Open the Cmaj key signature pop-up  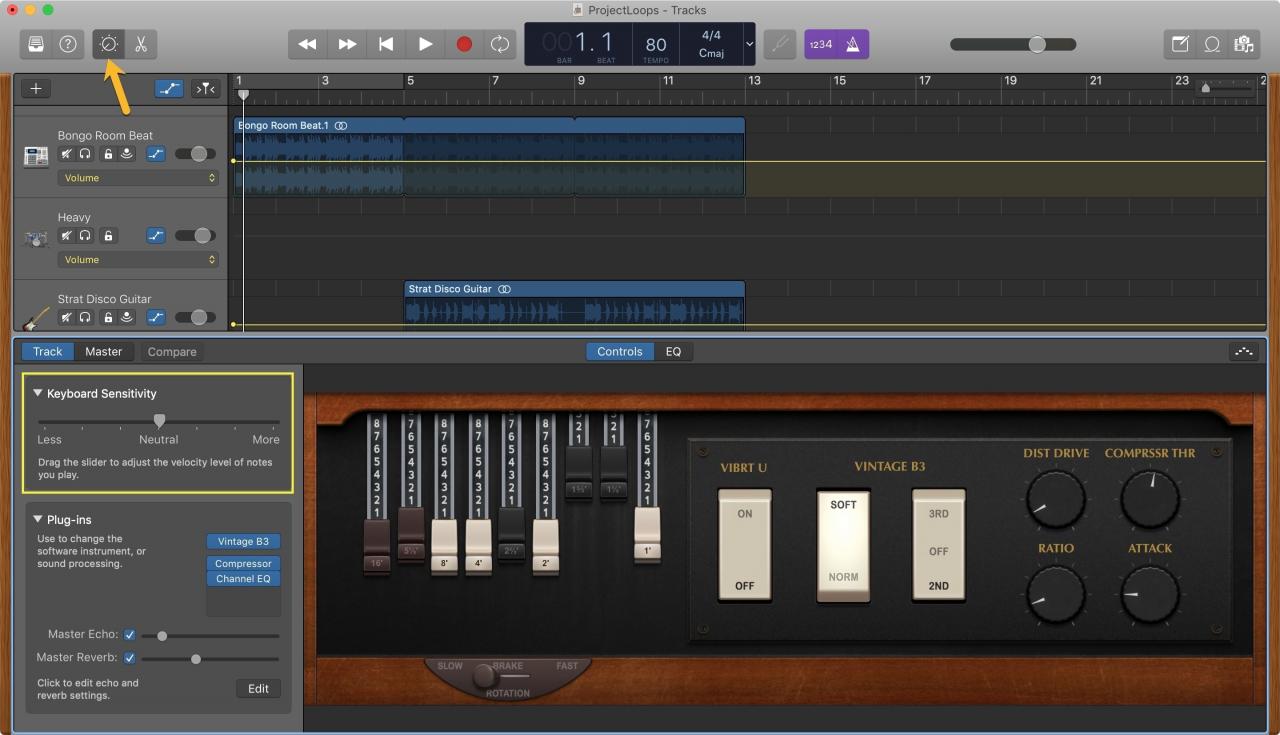coord(711,53)
